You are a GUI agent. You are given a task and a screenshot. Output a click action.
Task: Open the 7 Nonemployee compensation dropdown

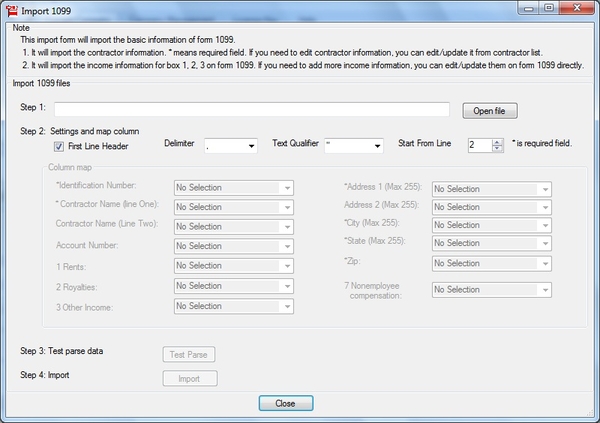(x=491, y=290)
